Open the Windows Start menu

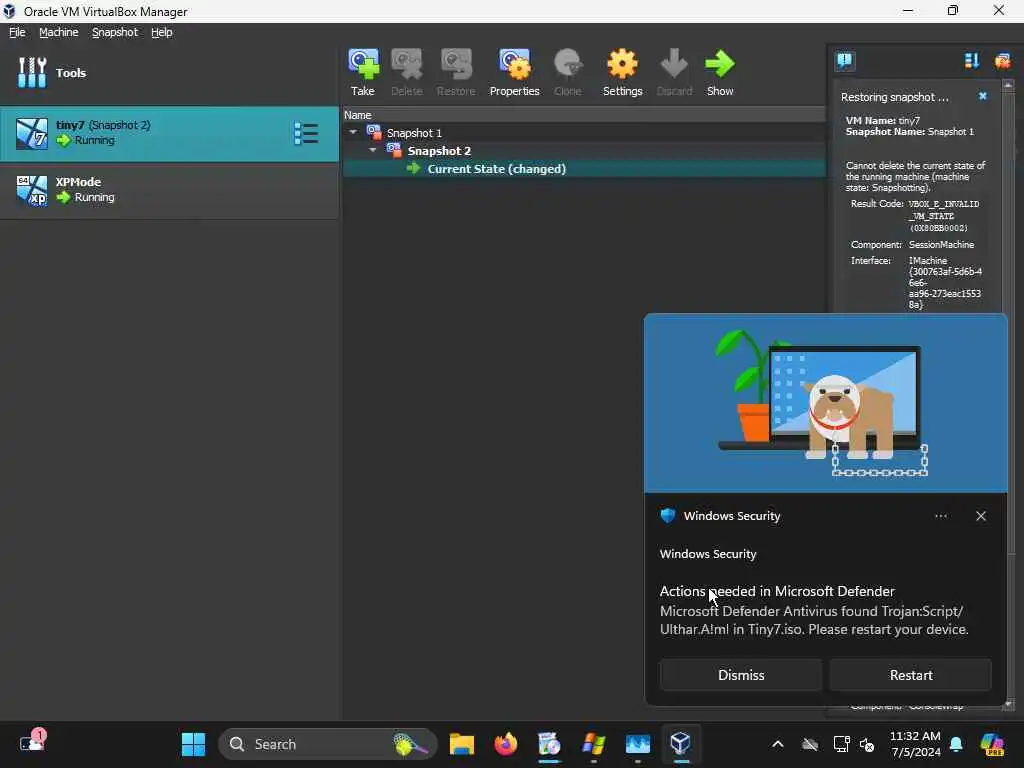click(x=193, y=744)
